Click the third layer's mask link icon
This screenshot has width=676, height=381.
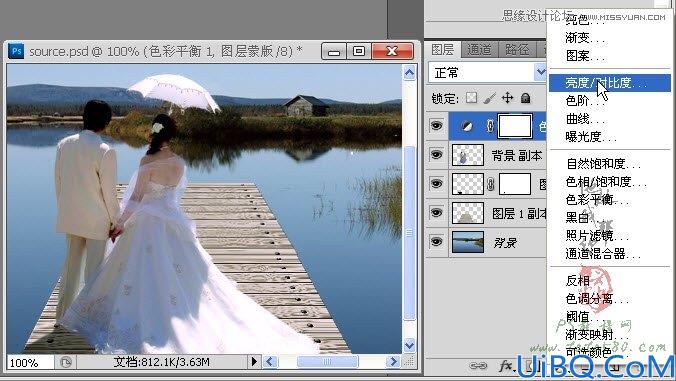tap(491, 184)
